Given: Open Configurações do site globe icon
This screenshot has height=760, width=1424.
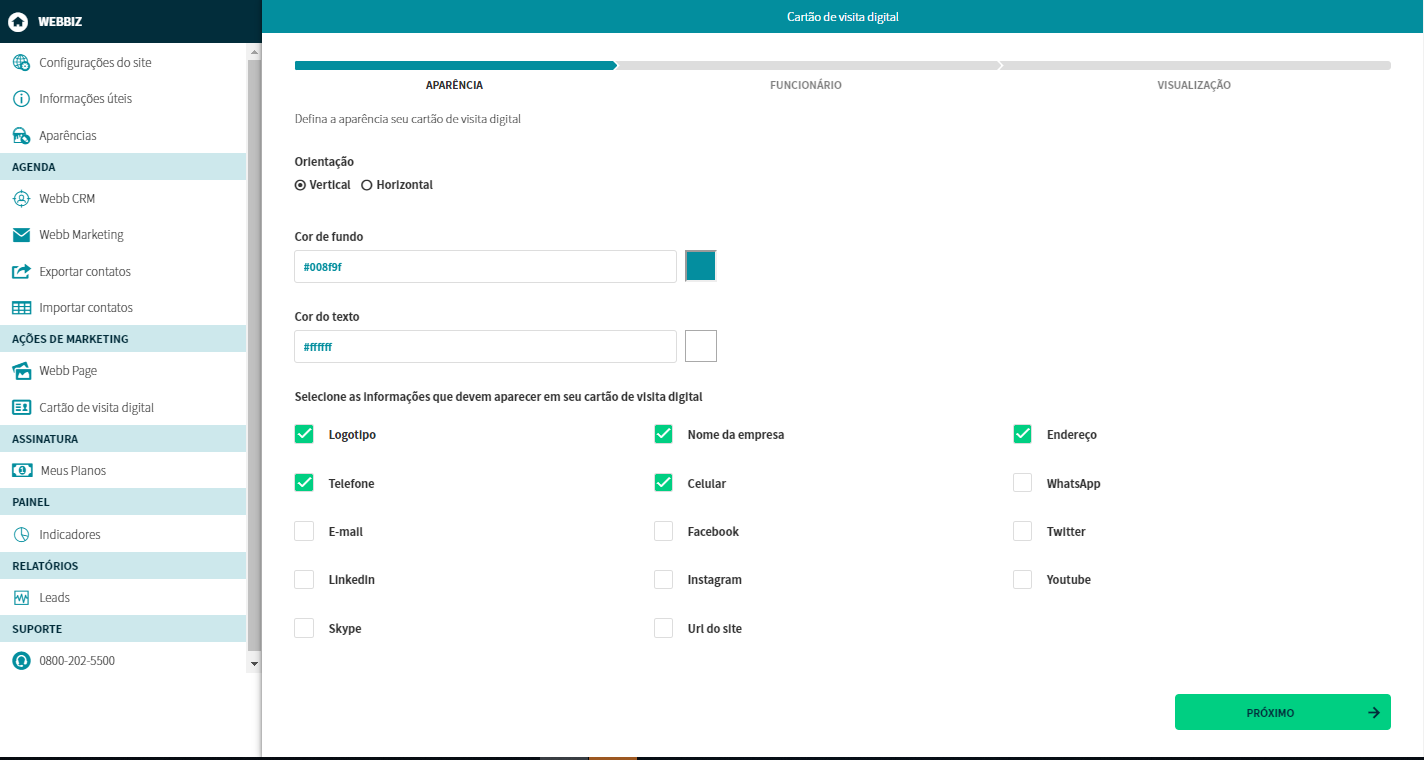Looking at the screenshot, I should (x=21, y=63).
